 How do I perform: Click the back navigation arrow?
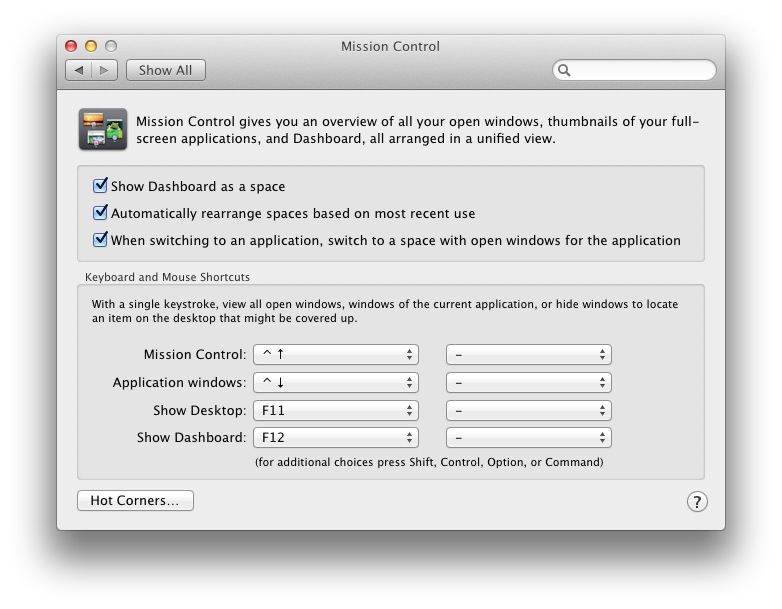tap(79, 70)
